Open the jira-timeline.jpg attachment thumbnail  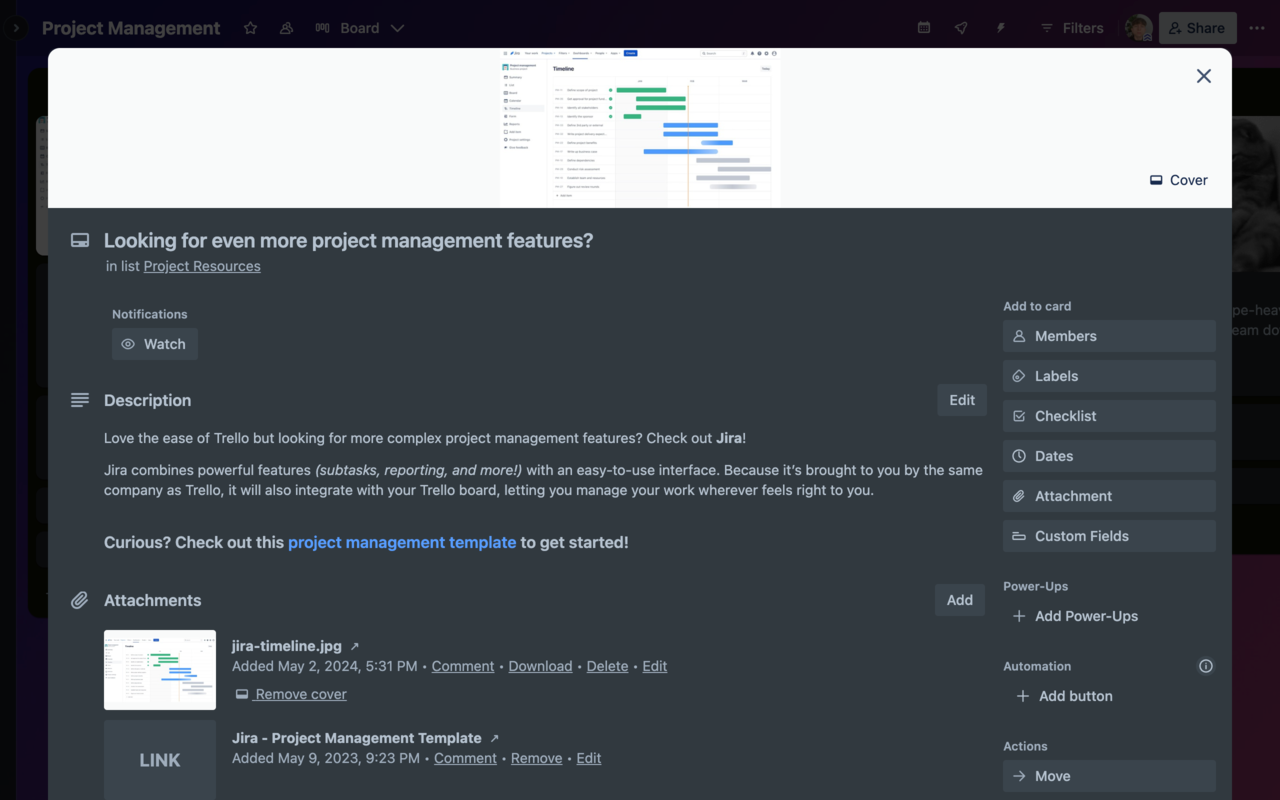159,670
